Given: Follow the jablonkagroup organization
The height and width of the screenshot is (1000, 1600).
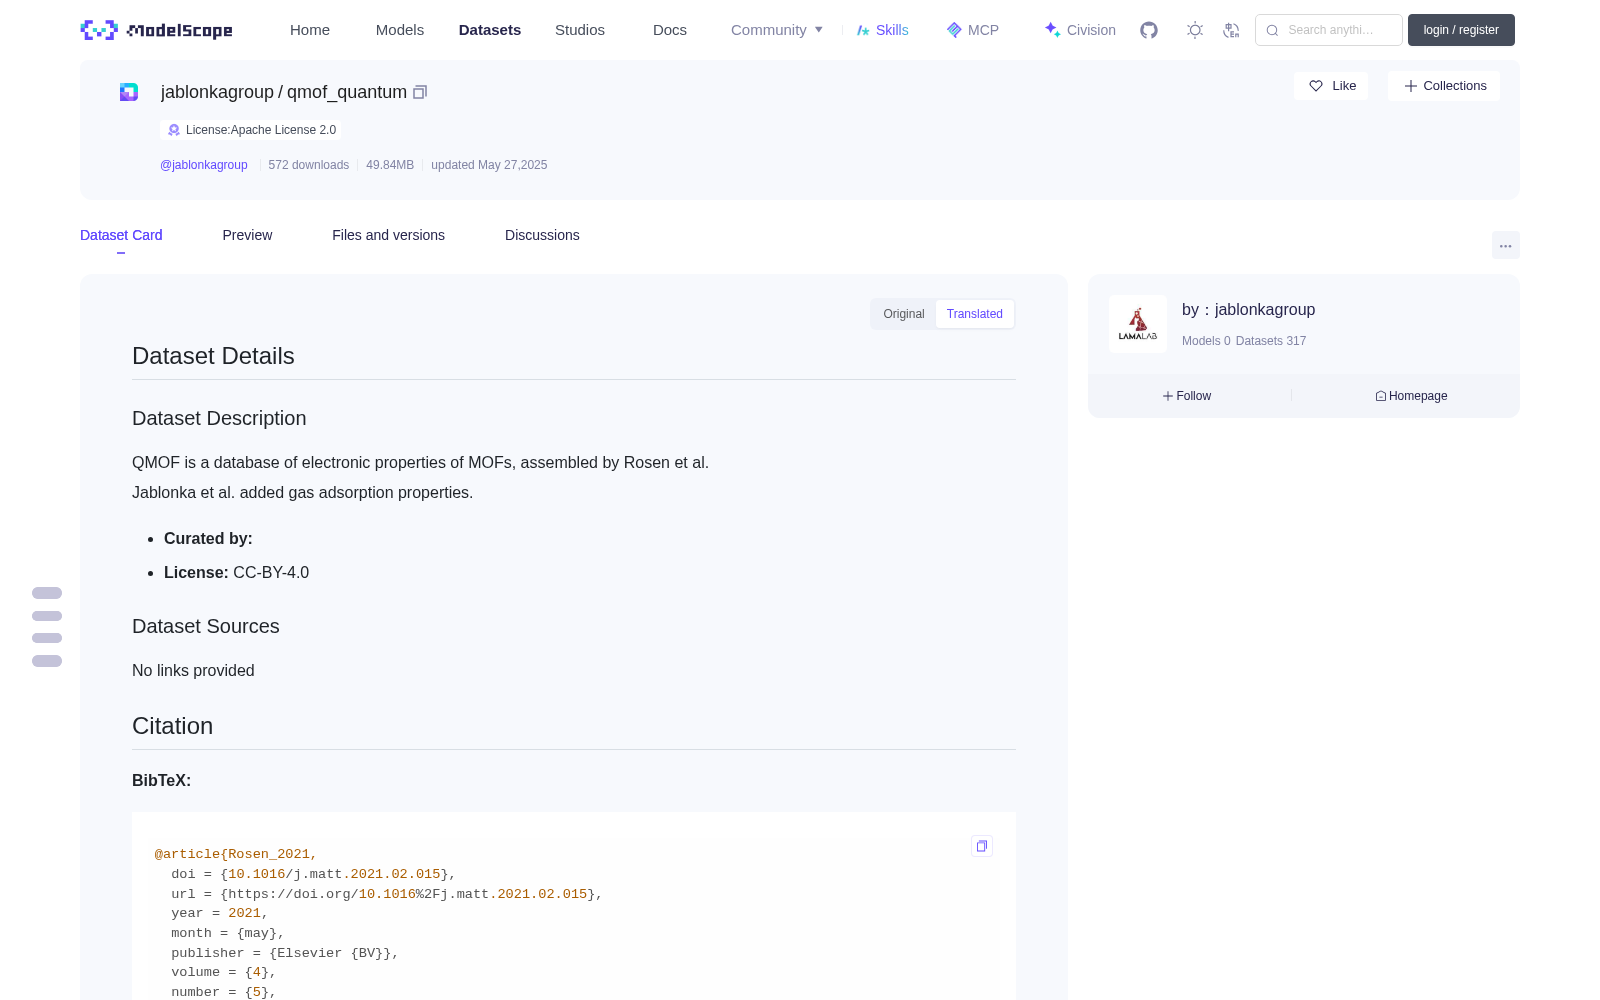Looking at the screenshot, I should click(x=1187, y=396).
